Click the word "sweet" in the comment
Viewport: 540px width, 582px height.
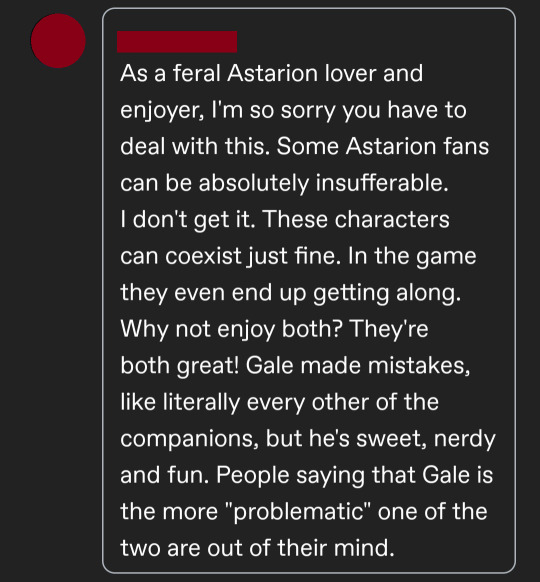pyautogui.click(x=389, y=439)
